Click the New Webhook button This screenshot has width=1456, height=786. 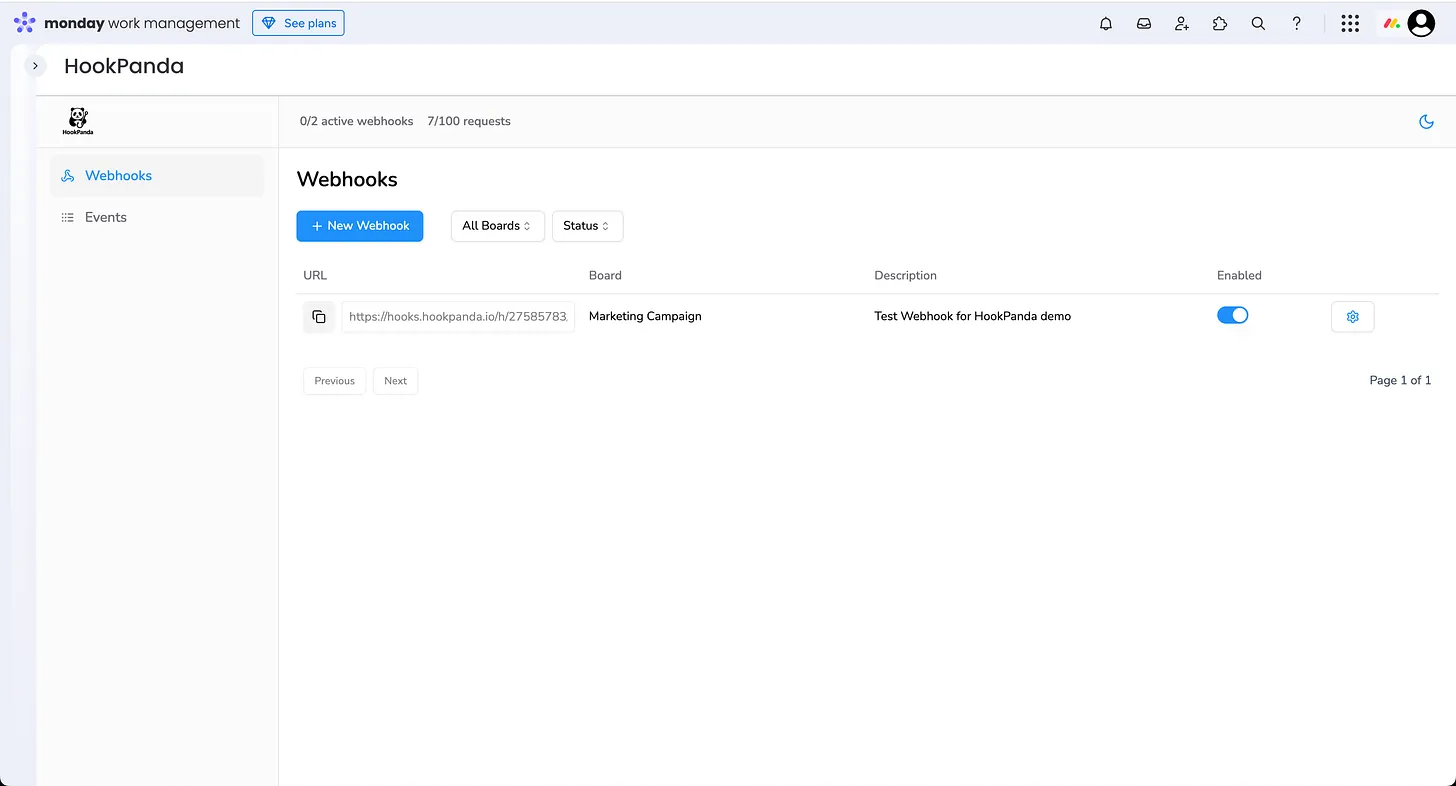tap(359, 226)
